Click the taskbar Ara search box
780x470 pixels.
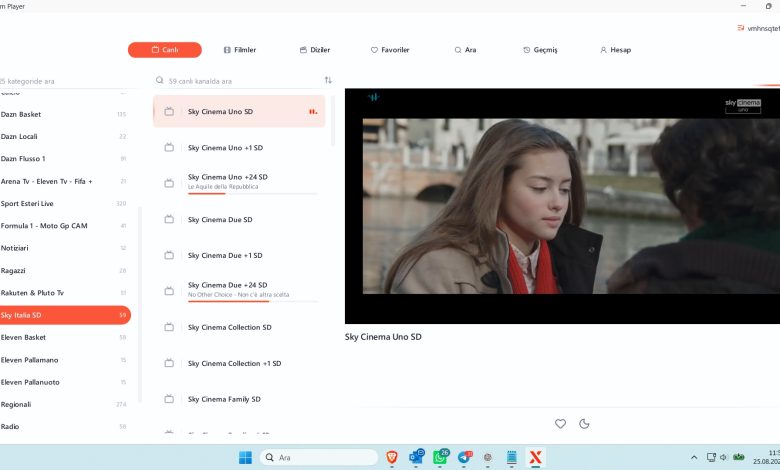(319, 458)
